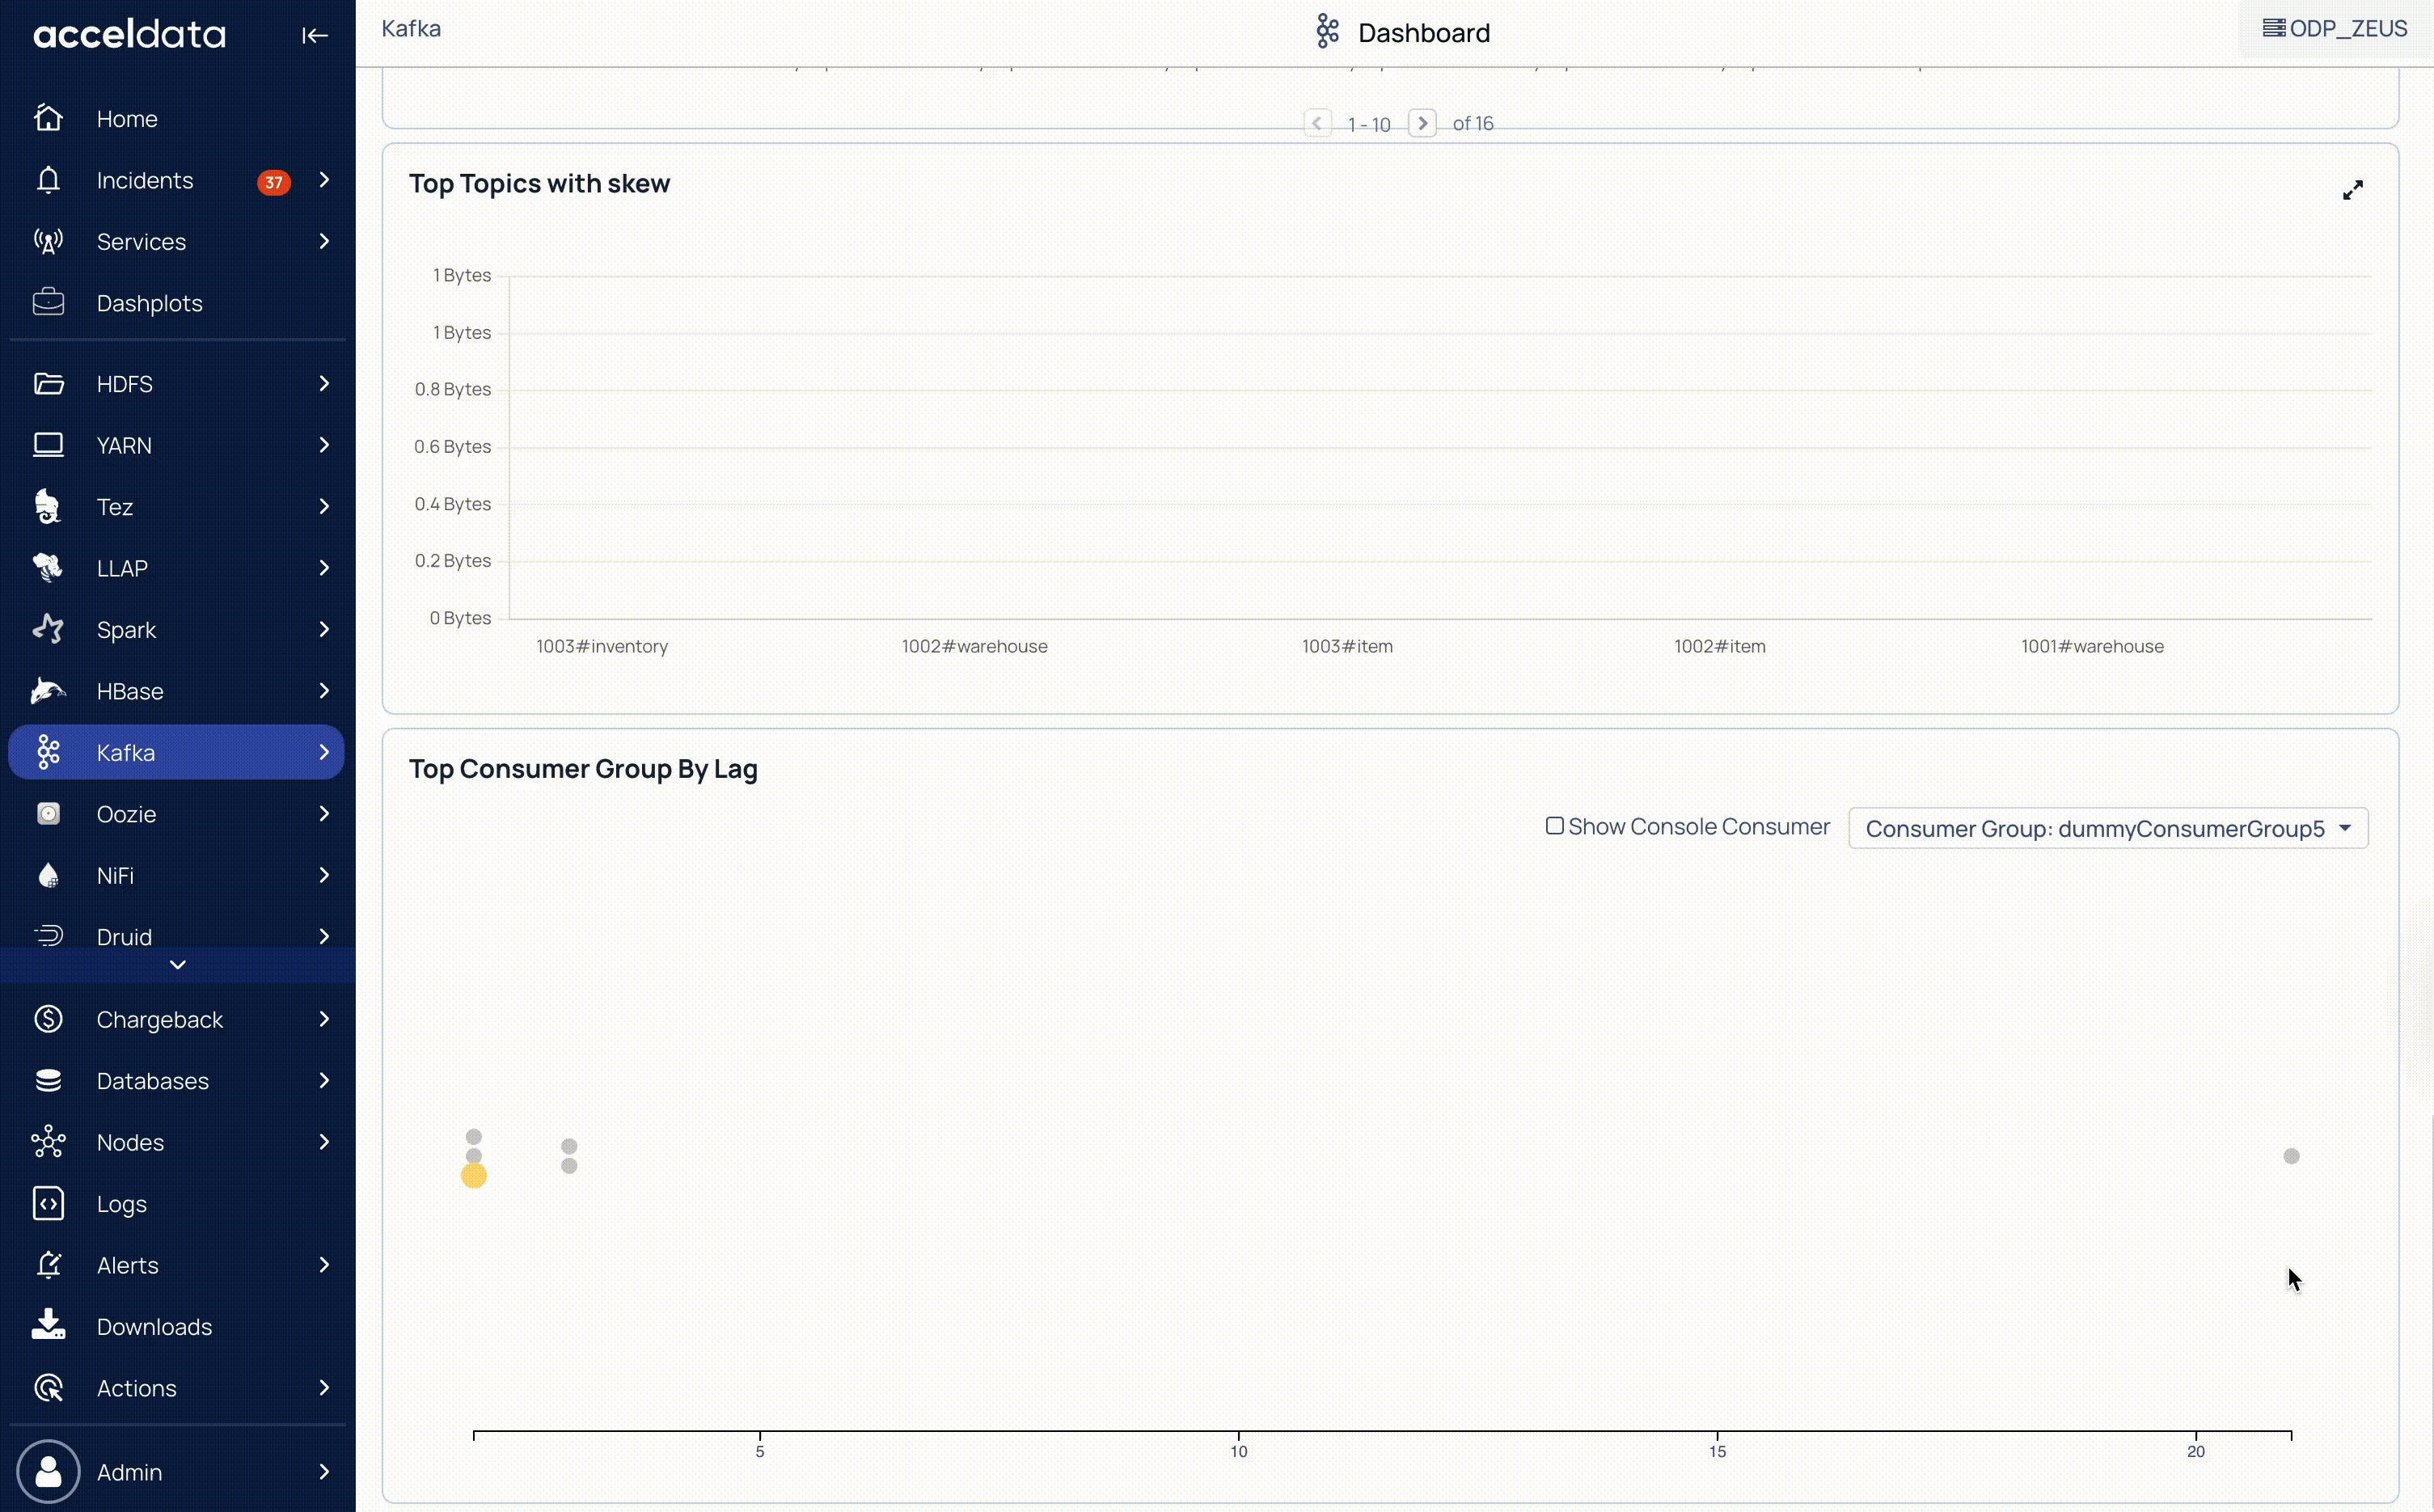Click the Admin user avatar
The image size is (2434, 1512).
point(48,1471)
